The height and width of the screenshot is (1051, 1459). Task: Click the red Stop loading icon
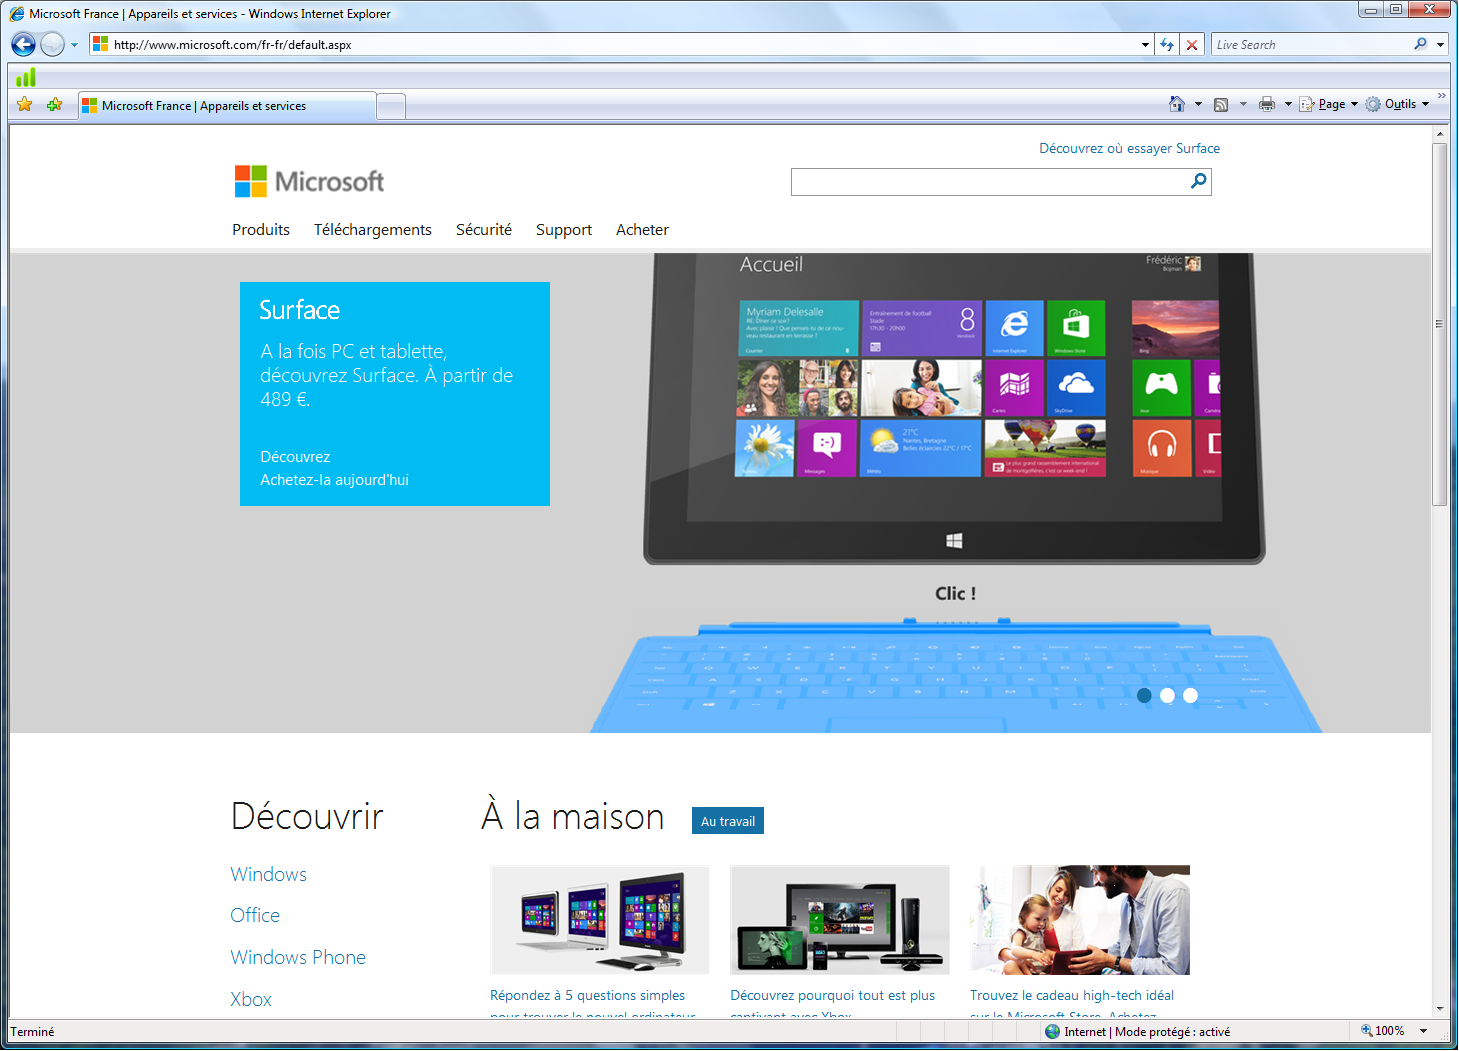[x=1192, y=45]
